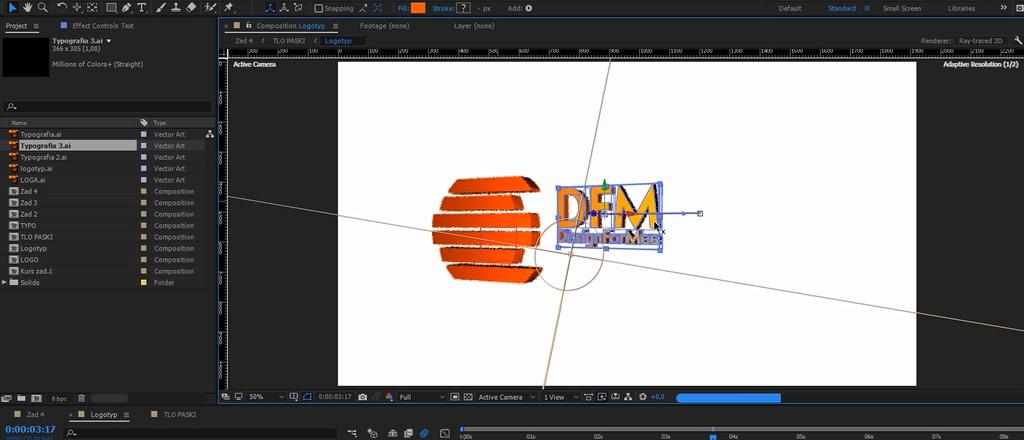Switch to the Default workspace
Screen dimensions: 1024x440
[790, 8]
